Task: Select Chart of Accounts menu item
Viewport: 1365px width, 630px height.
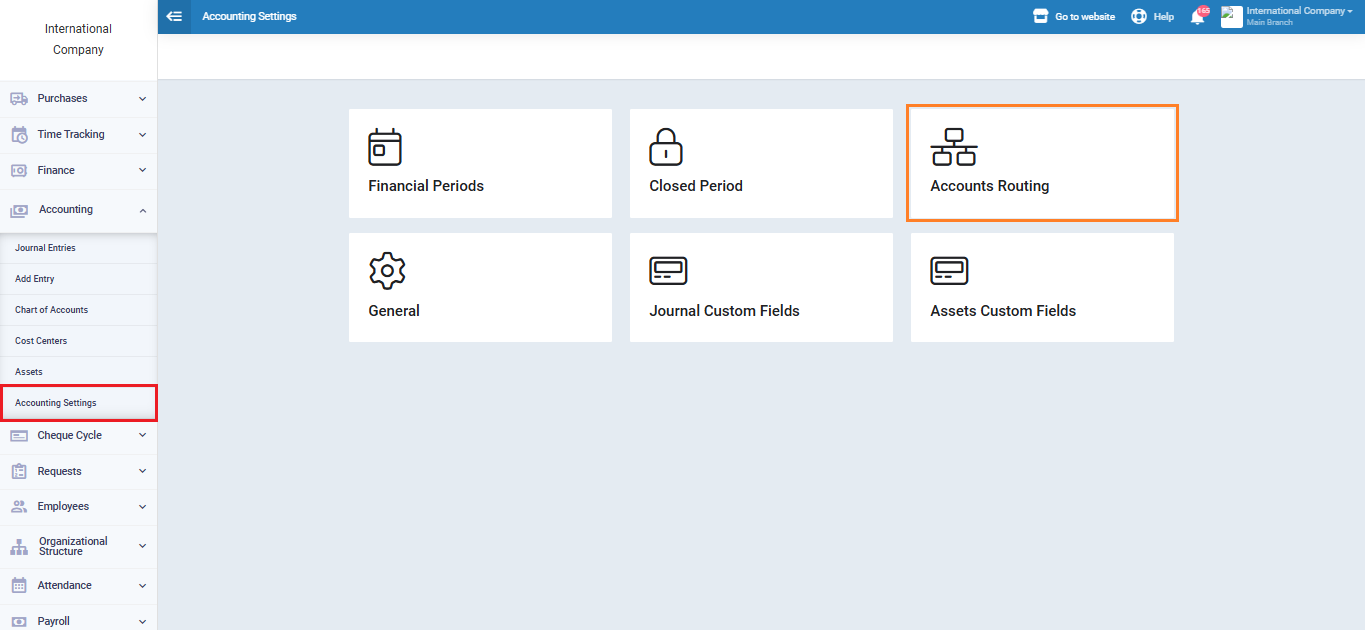Action: point(51,310)
